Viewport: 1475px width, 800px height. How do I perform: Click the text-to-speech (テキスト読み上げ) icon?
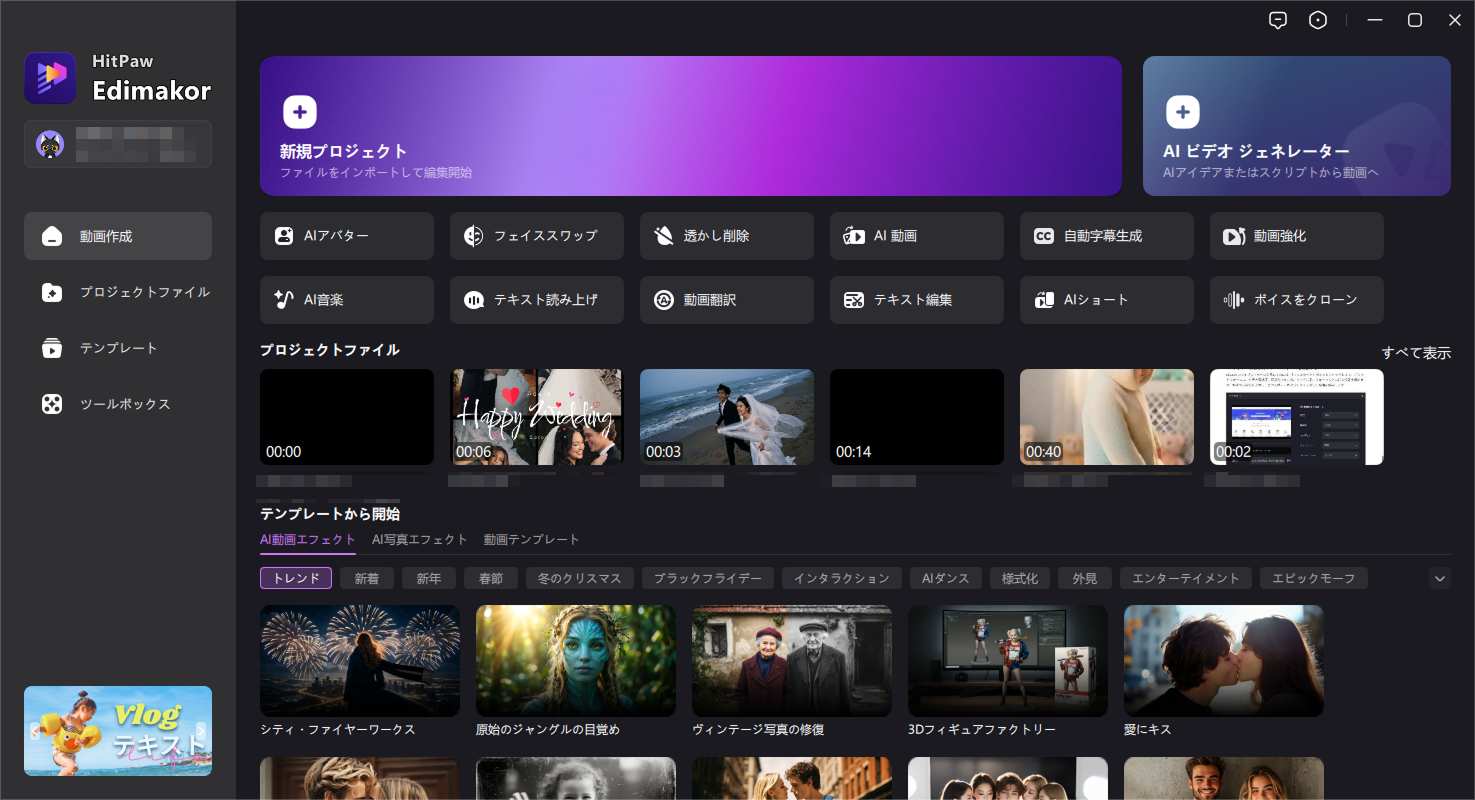click(x=474, y=300)
